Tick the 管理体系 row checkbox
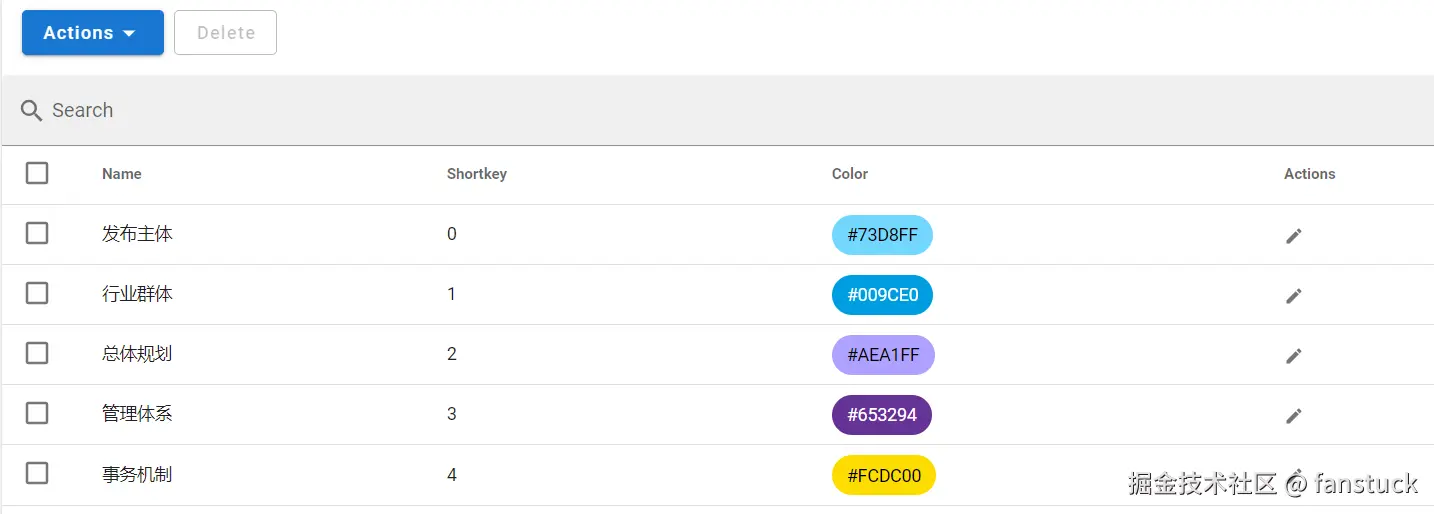The width and height of the screenshot is (1434, 514). pos(37,413)
